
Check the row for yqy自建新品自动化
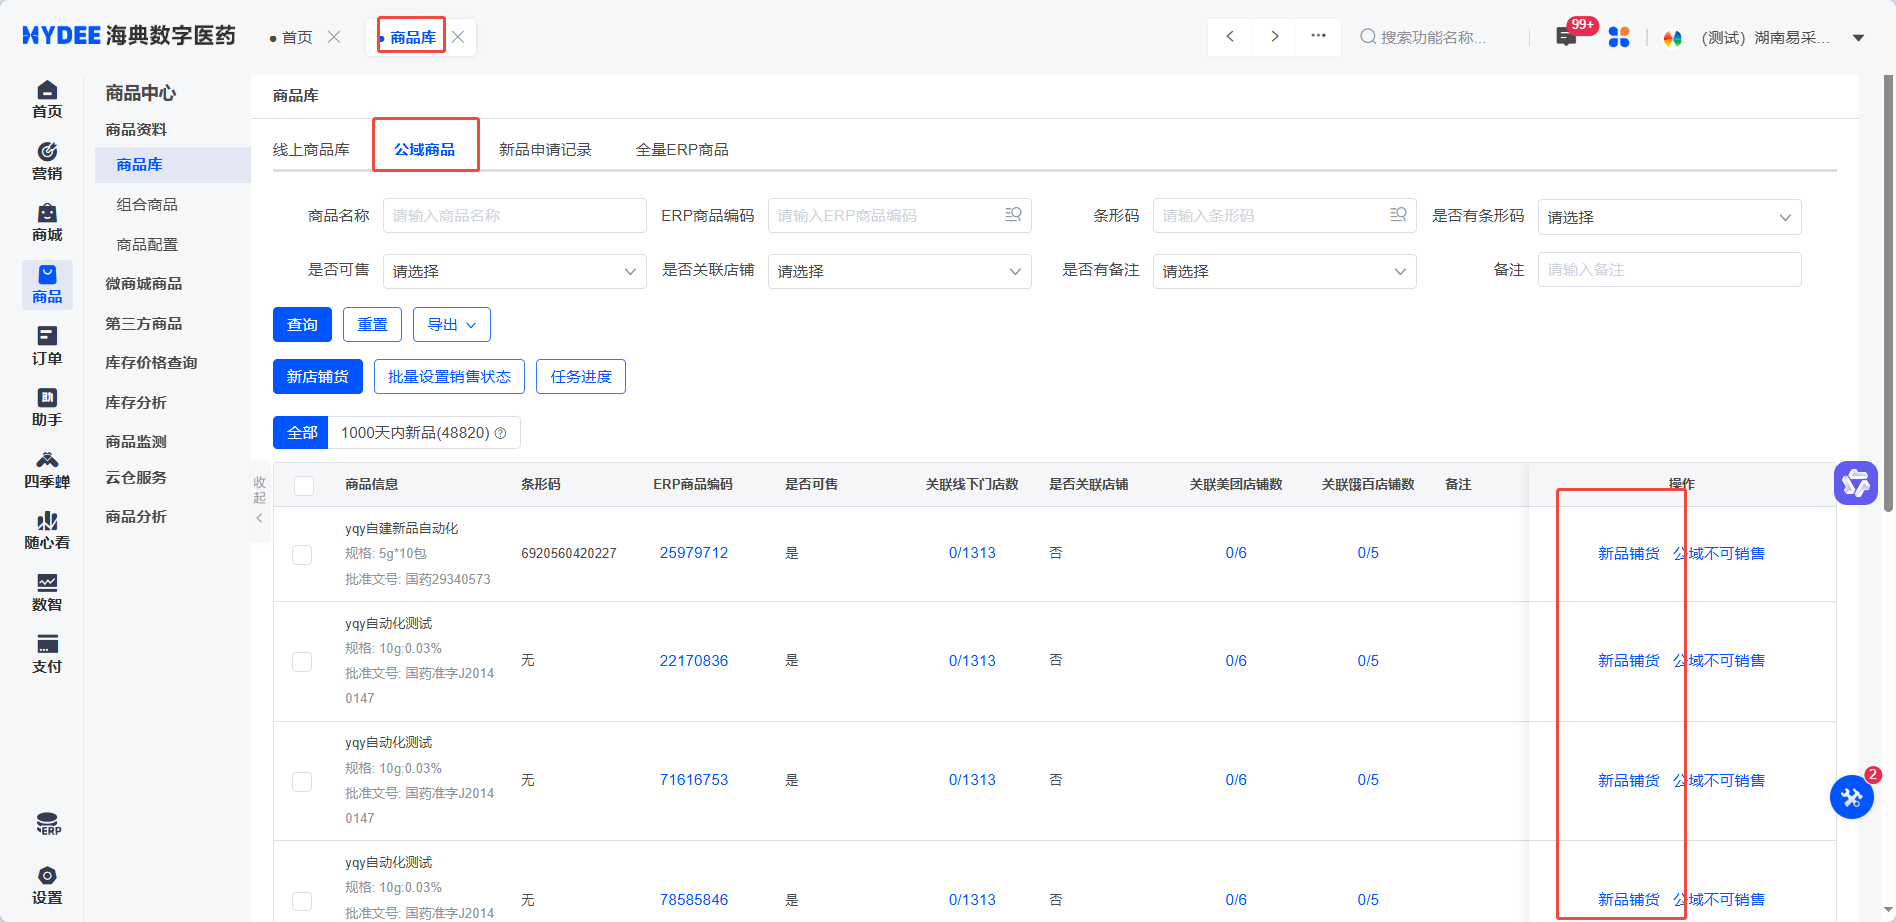click(x=302, y=554)
